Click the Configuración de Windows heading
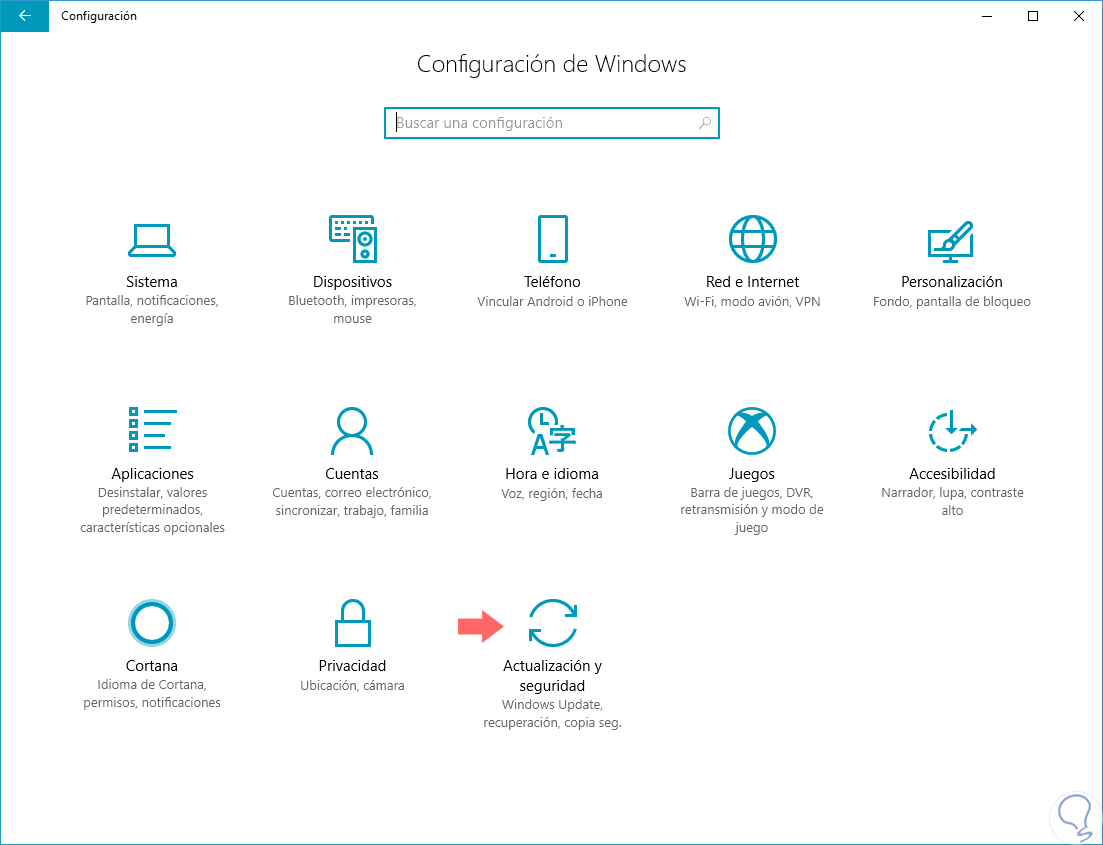The width and height of the screenshot is (1103, 845). [x=552, y=64]
